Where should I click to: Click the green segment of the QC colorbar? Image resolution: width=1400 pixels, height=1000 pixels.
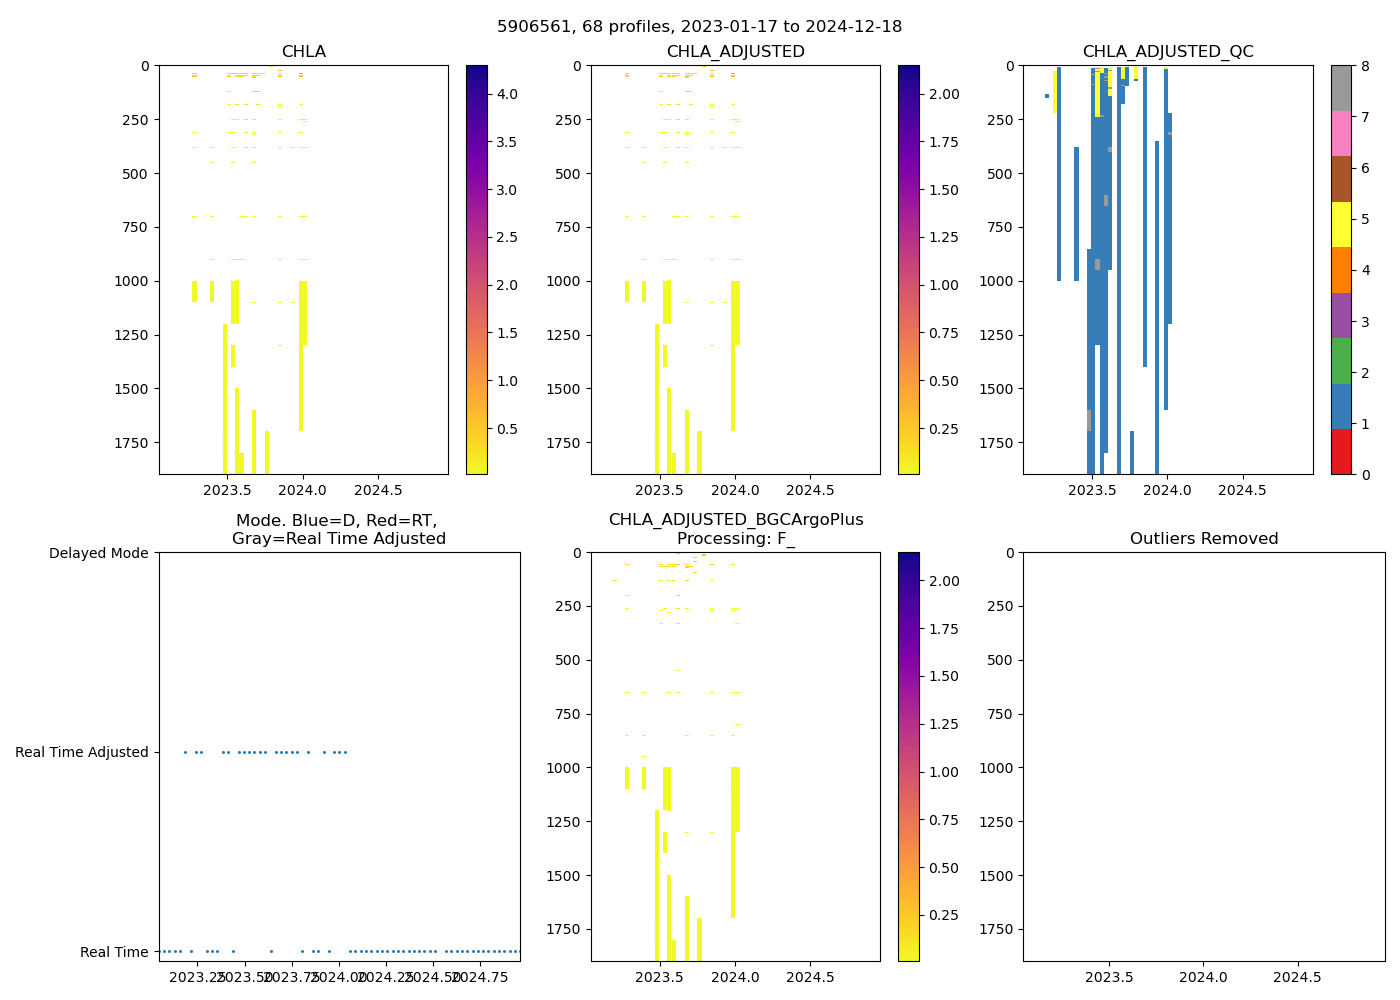1341,361
